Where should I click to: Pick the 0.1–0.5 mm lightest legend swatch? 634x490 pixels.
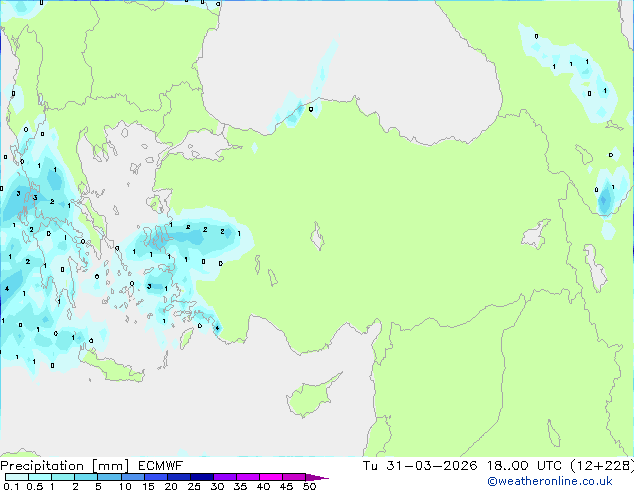[x=17, y=477]
